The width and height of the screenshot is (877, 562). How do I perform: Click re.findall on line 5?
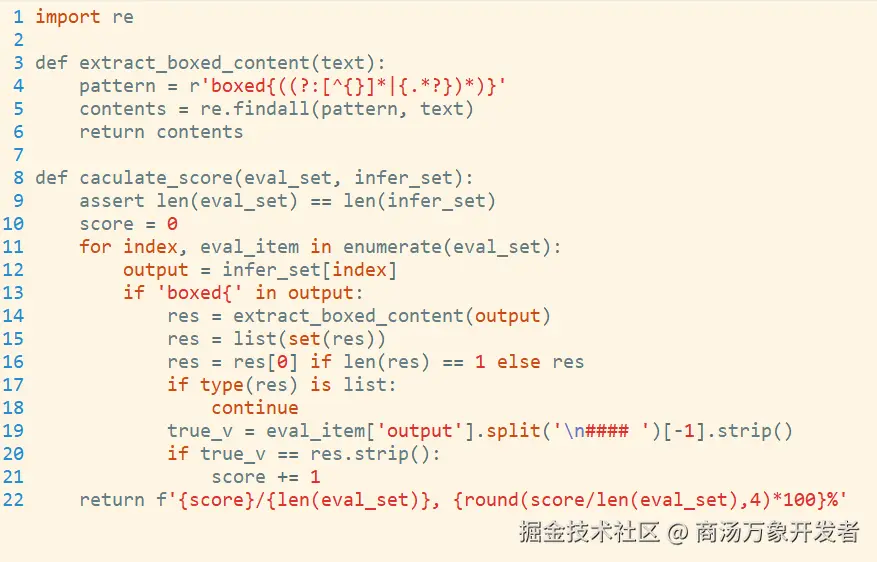tap(254, 108)
